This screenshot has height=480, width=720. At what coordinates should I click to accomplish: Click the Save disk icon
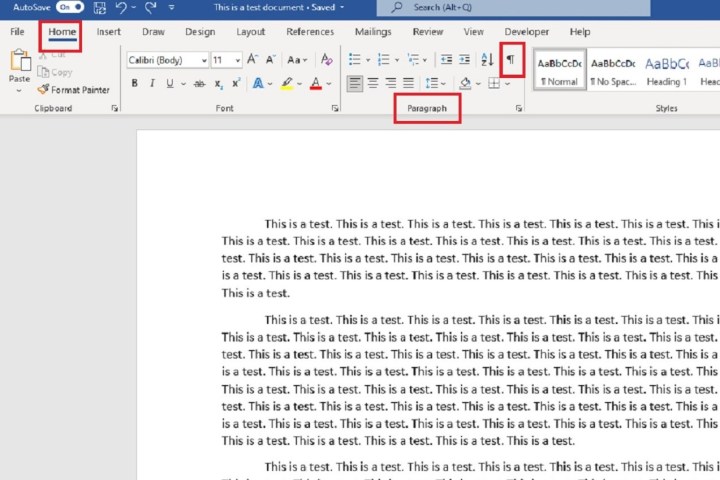click(99, 8)
